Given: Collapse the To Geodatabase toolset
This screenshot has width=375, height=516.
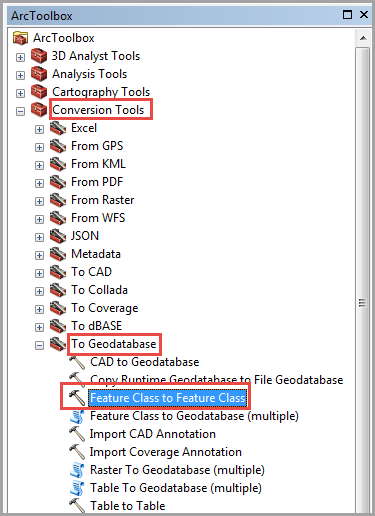Looking at the screenshot, I should click(x=39, y=345).
